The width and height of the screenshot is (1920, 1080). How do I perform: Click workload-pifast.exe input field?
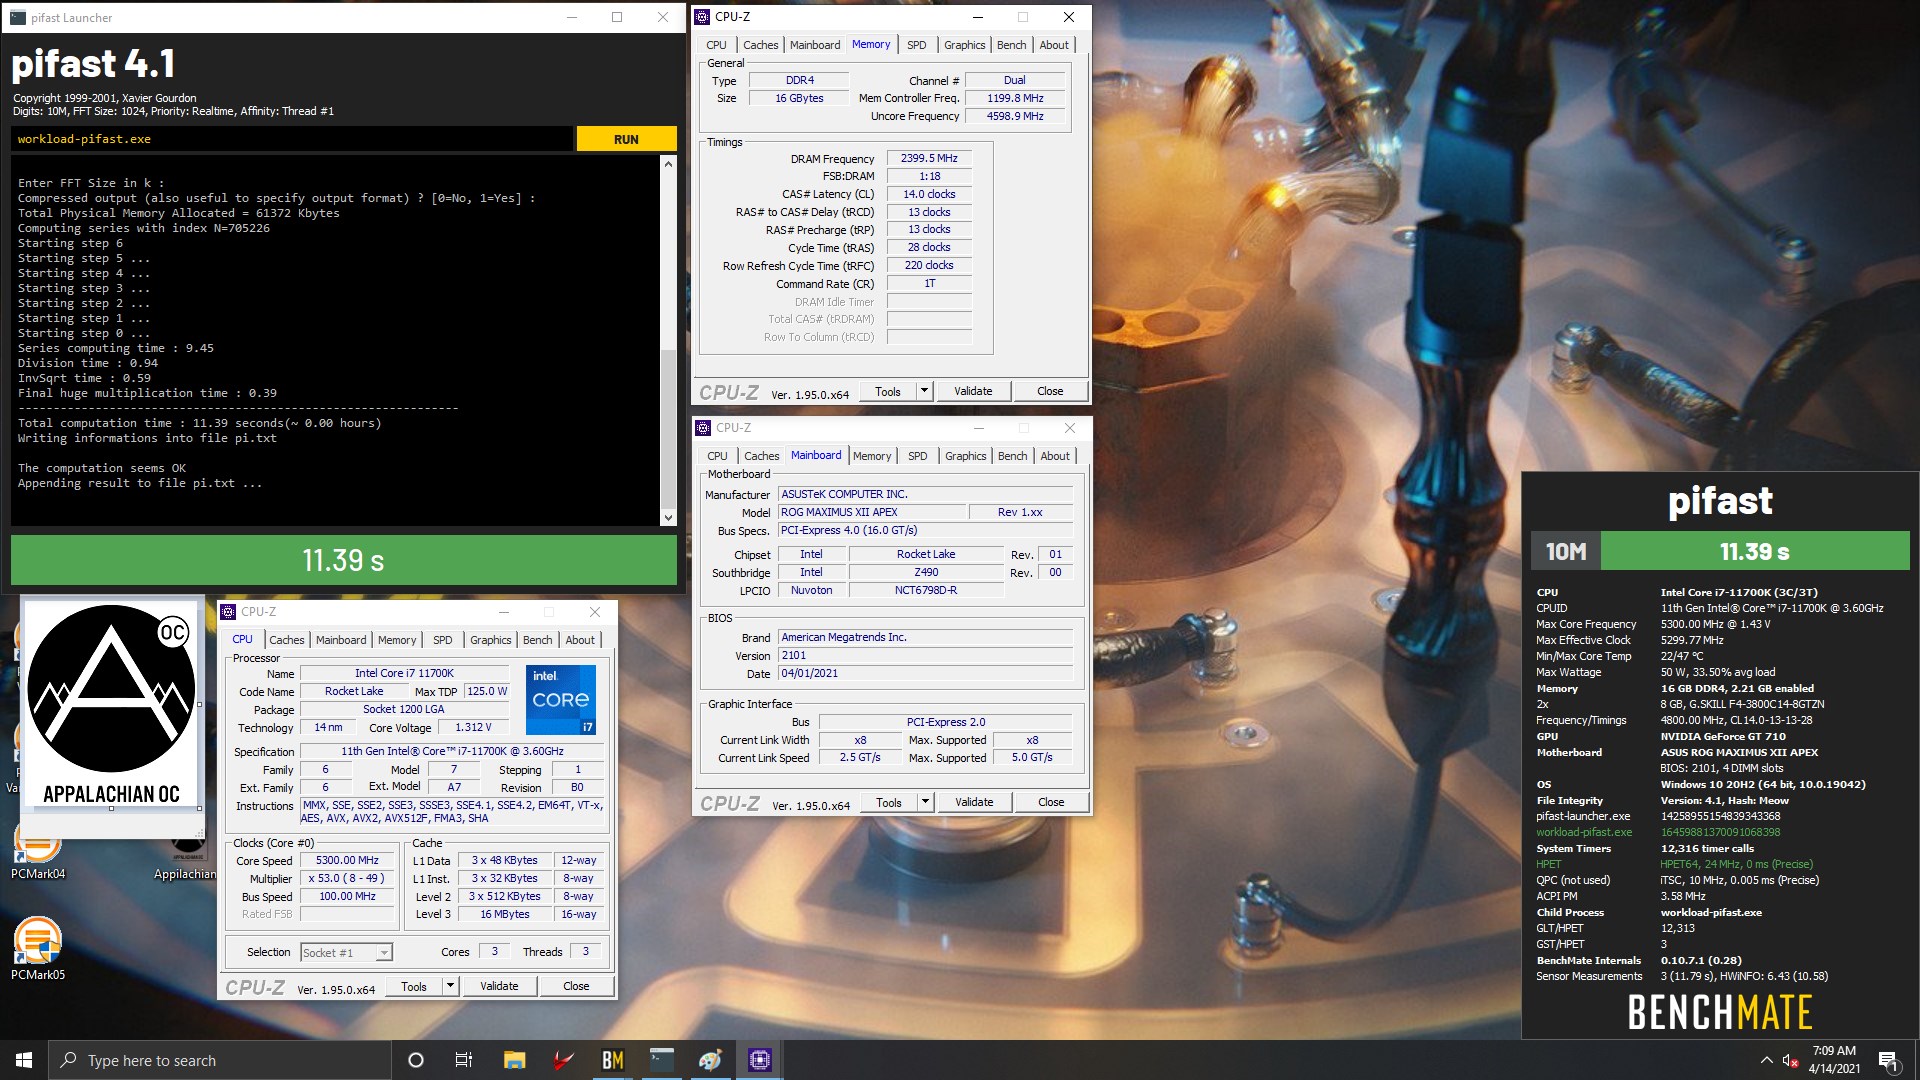[x=292, y=139]
